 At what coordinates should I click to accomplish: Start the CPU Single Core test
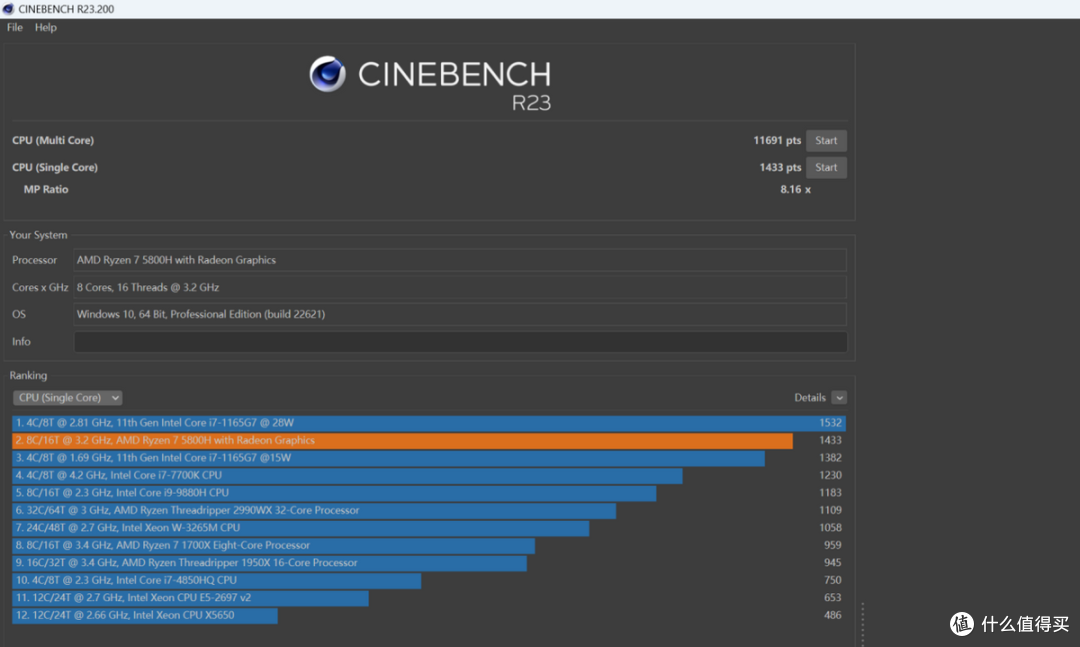(826, 167)
